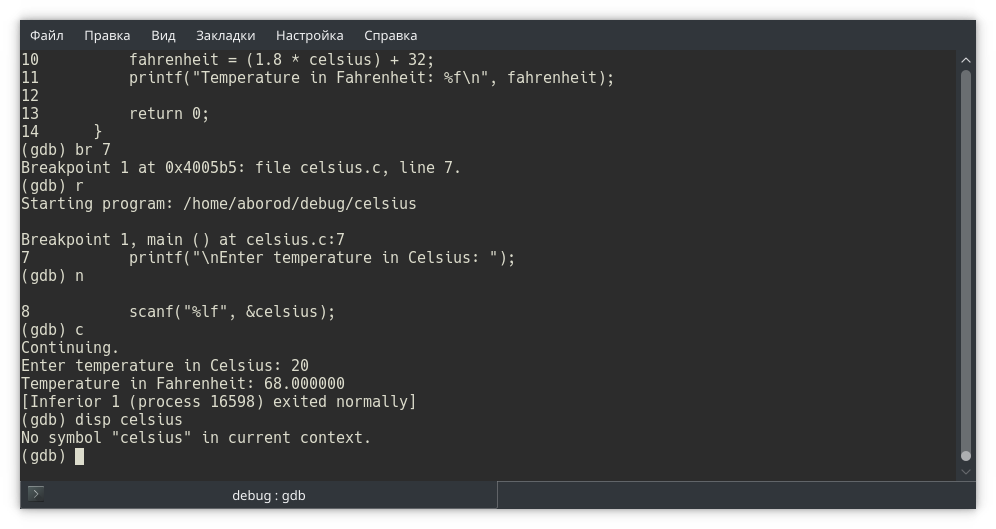Open the Закладки menu
The height and width of the screenshot is (529, 996).
pyautogui.click(x=225, y=35)
